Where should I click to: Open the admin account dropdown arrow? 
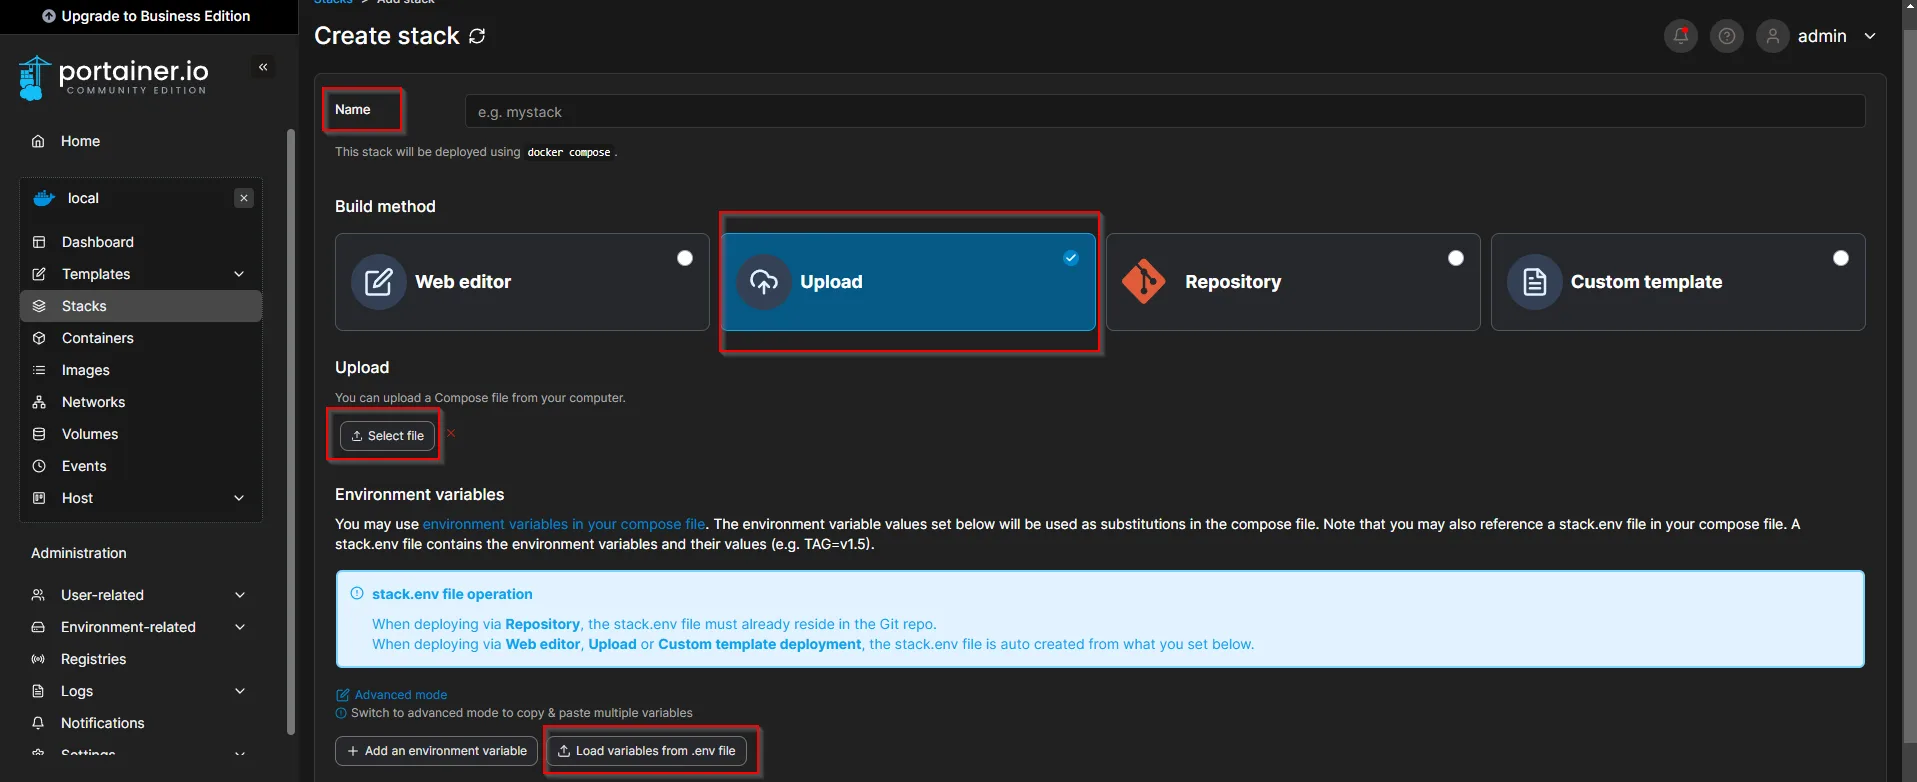[1870, 36]
